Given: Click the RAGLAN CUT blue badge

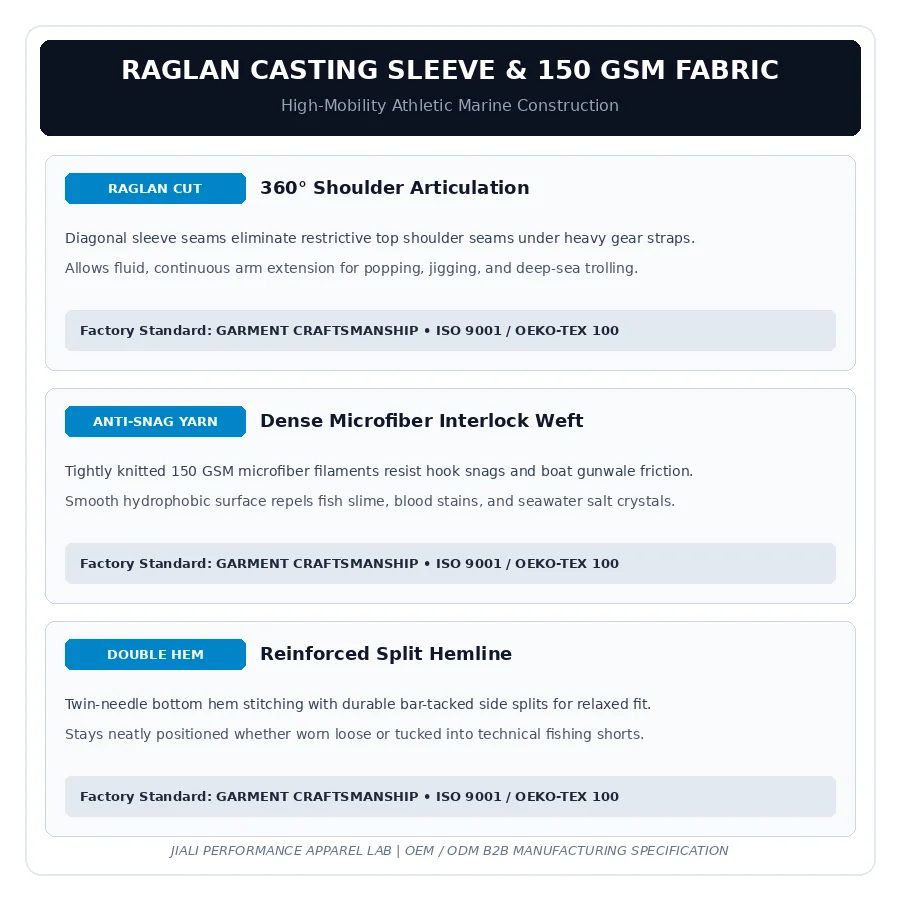Looking at the screenshot, I should click(155, 188).
